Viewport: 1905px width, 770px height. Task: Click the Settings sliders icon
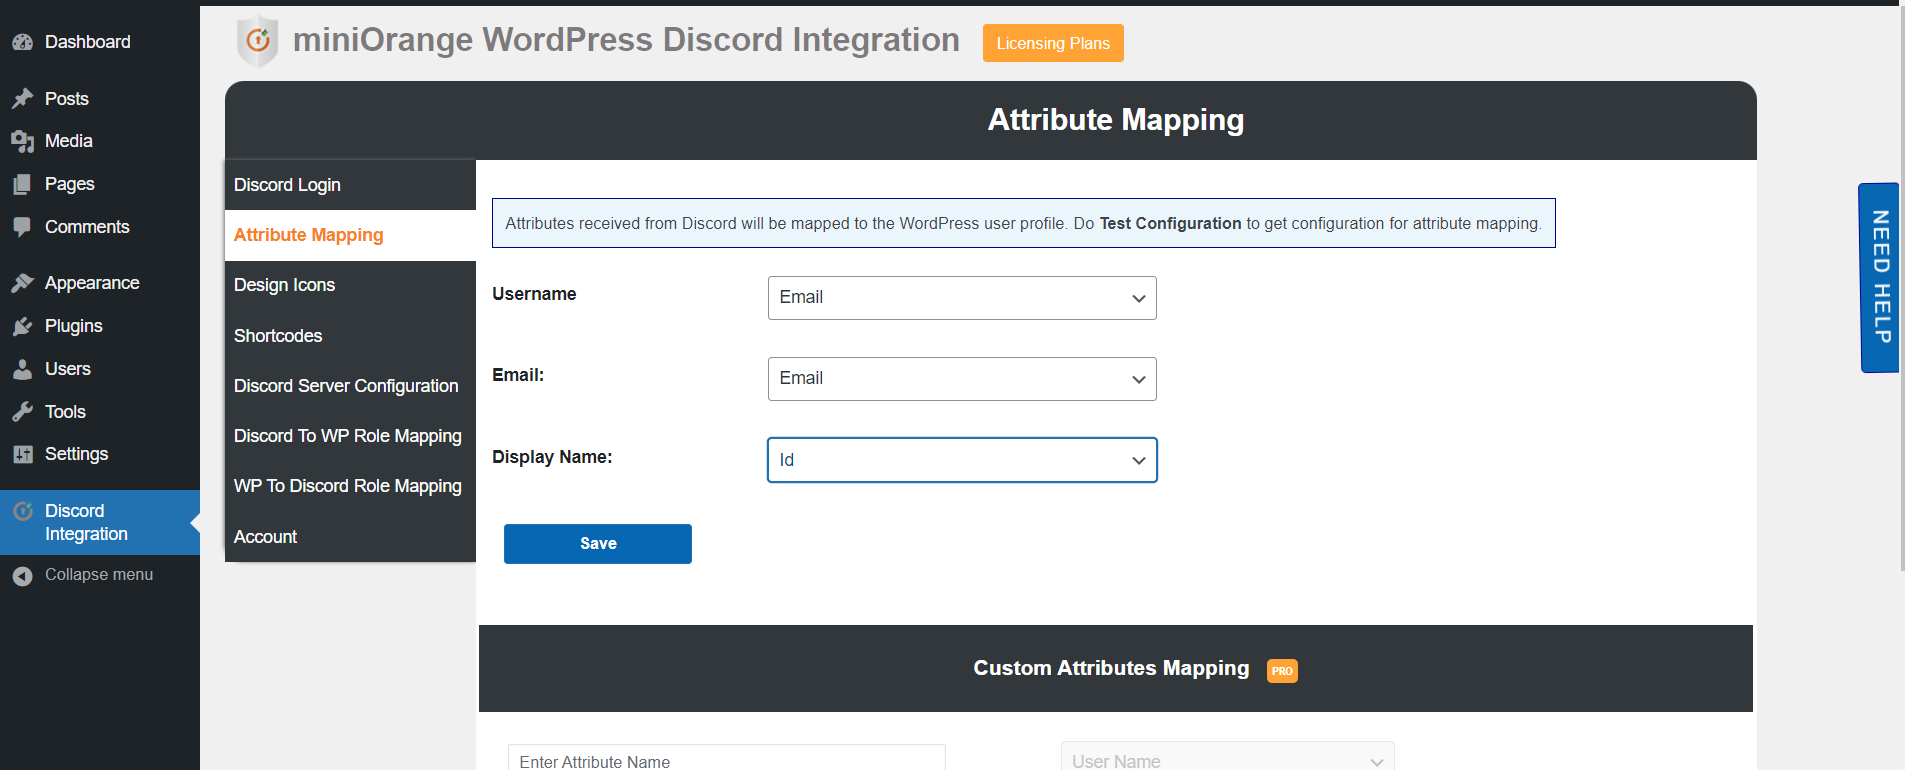coord(22,454)
